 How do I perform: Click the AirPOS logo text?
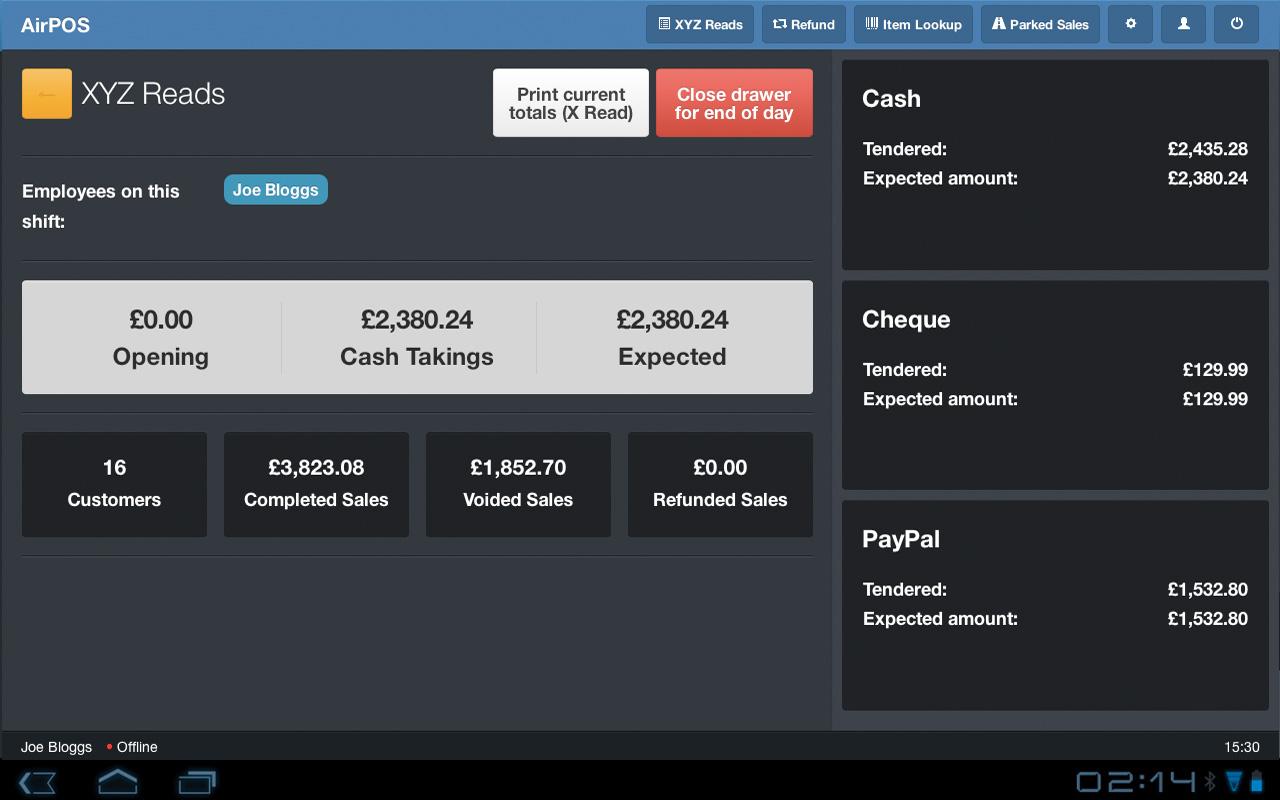click(56, 25)
